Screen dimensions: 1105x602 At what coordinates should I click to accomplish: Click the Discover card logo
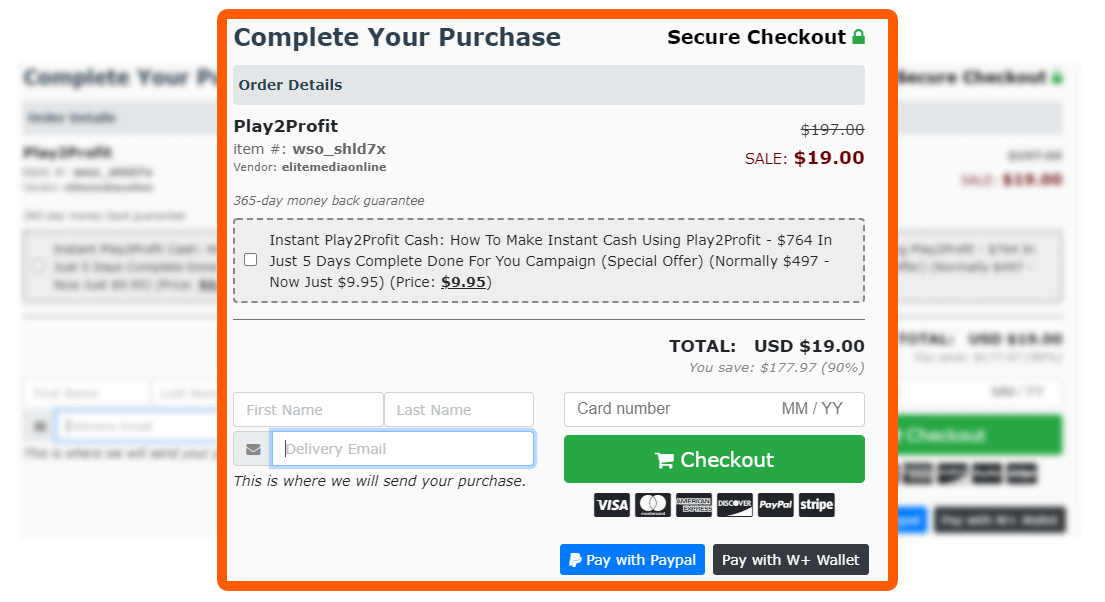coord(734,505)
